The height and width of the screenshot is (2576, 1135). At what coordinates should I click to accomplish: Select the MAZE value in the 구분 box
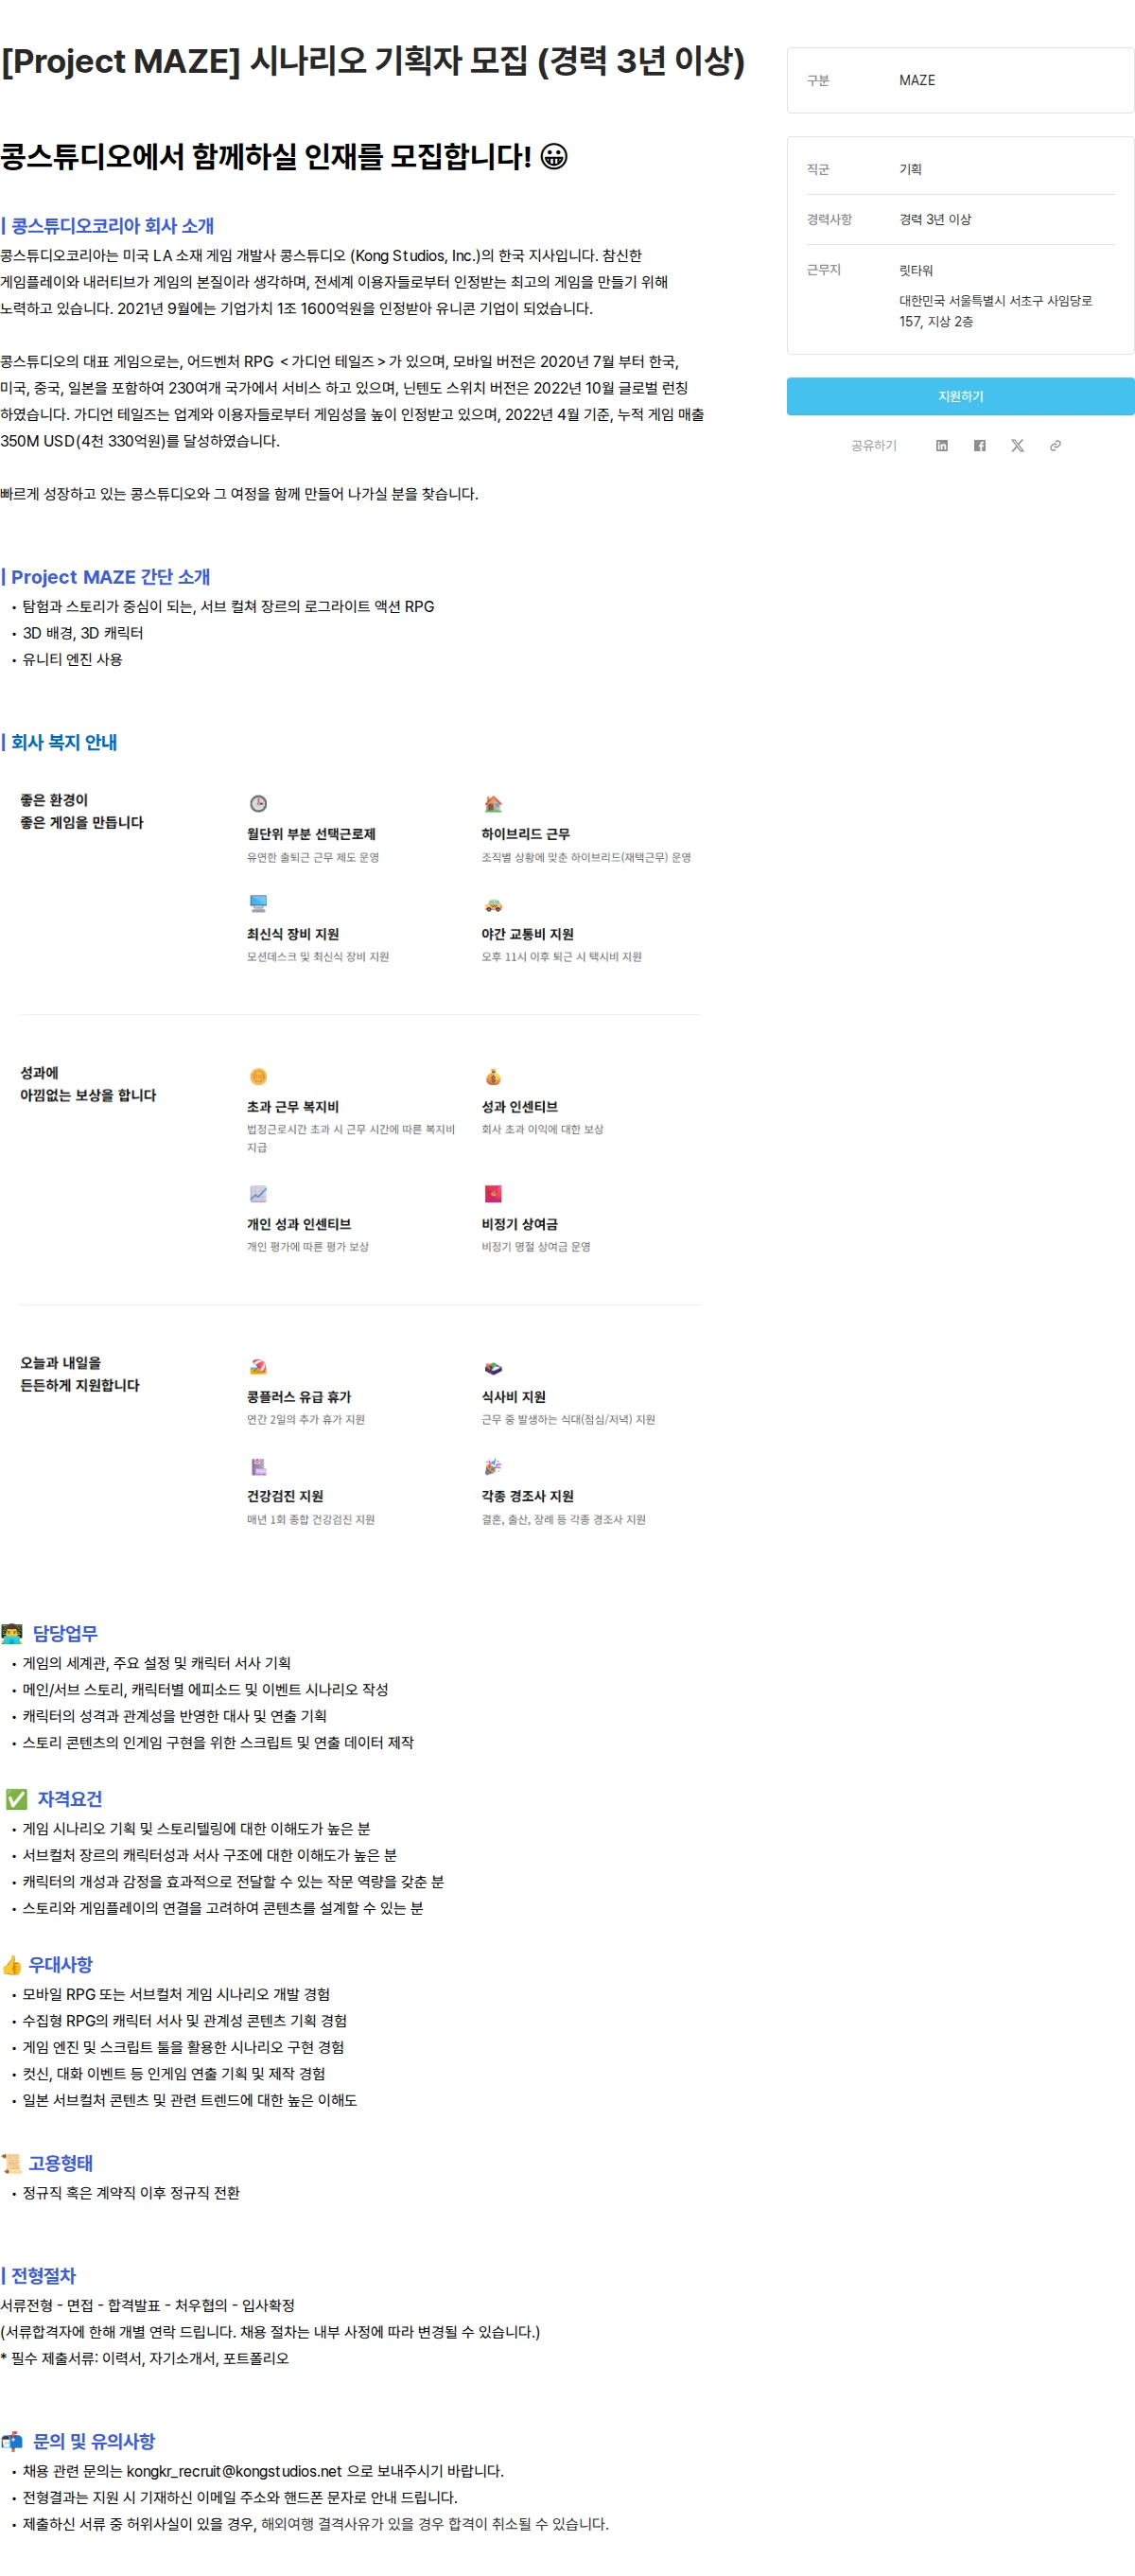tap(917, 80)
